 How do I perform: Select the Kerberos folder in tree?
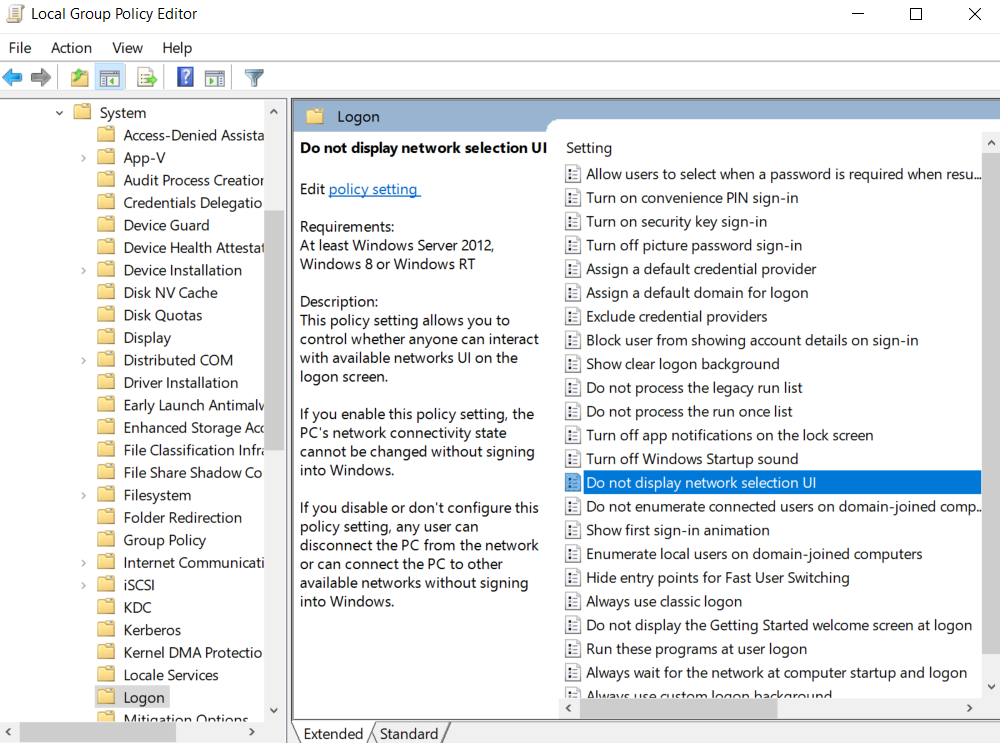(x=152, y=630)
